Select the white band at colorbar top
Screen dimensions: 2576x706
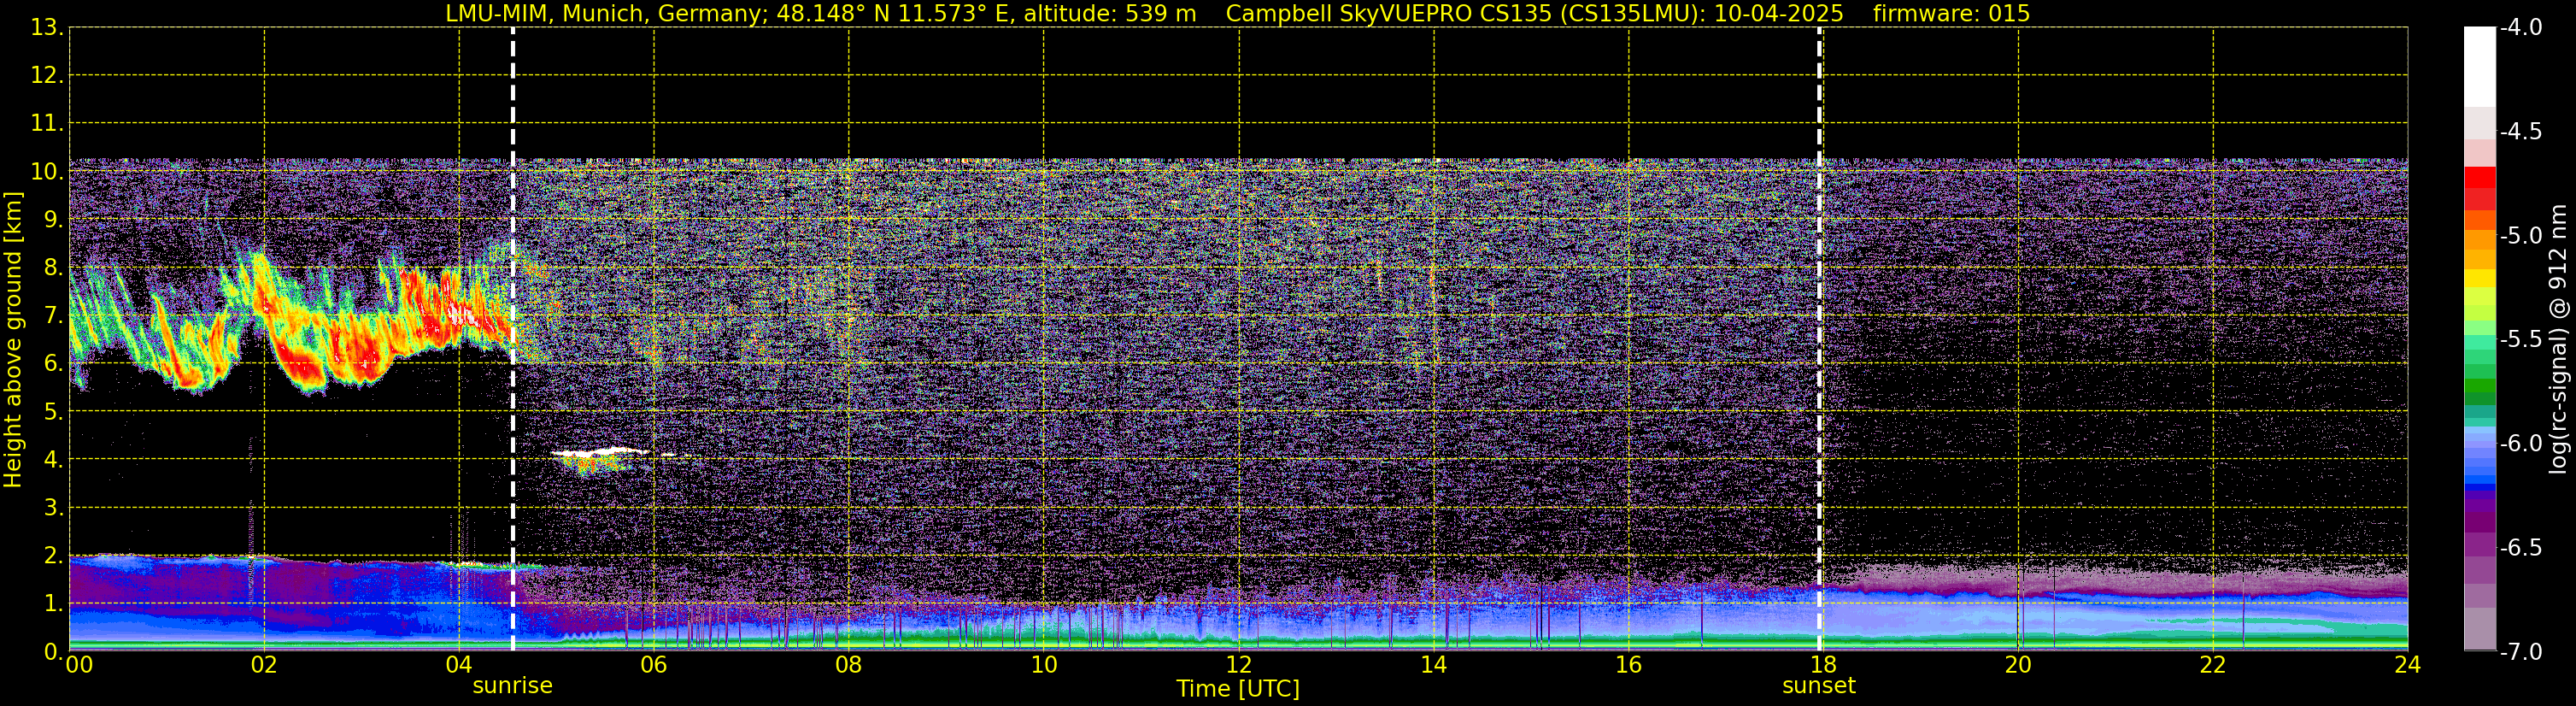point(2480,66)
